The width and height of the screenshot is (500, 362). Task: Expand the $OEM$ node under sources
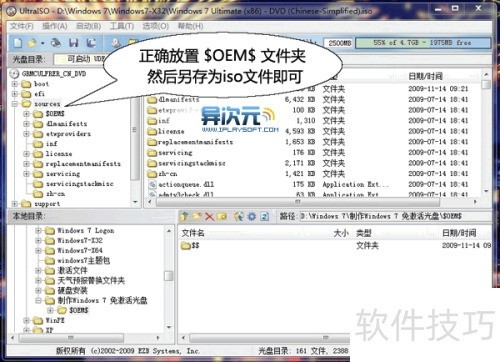[x=26, y=114]
